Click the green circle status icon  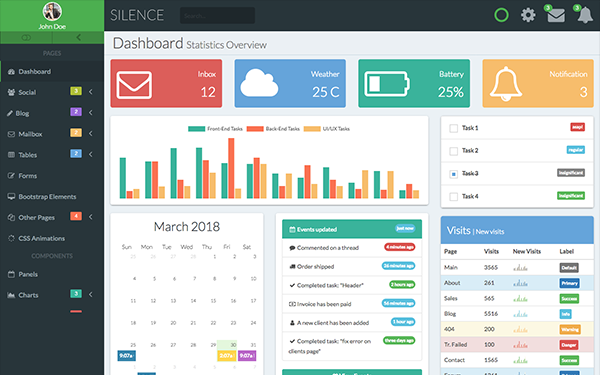501,15
